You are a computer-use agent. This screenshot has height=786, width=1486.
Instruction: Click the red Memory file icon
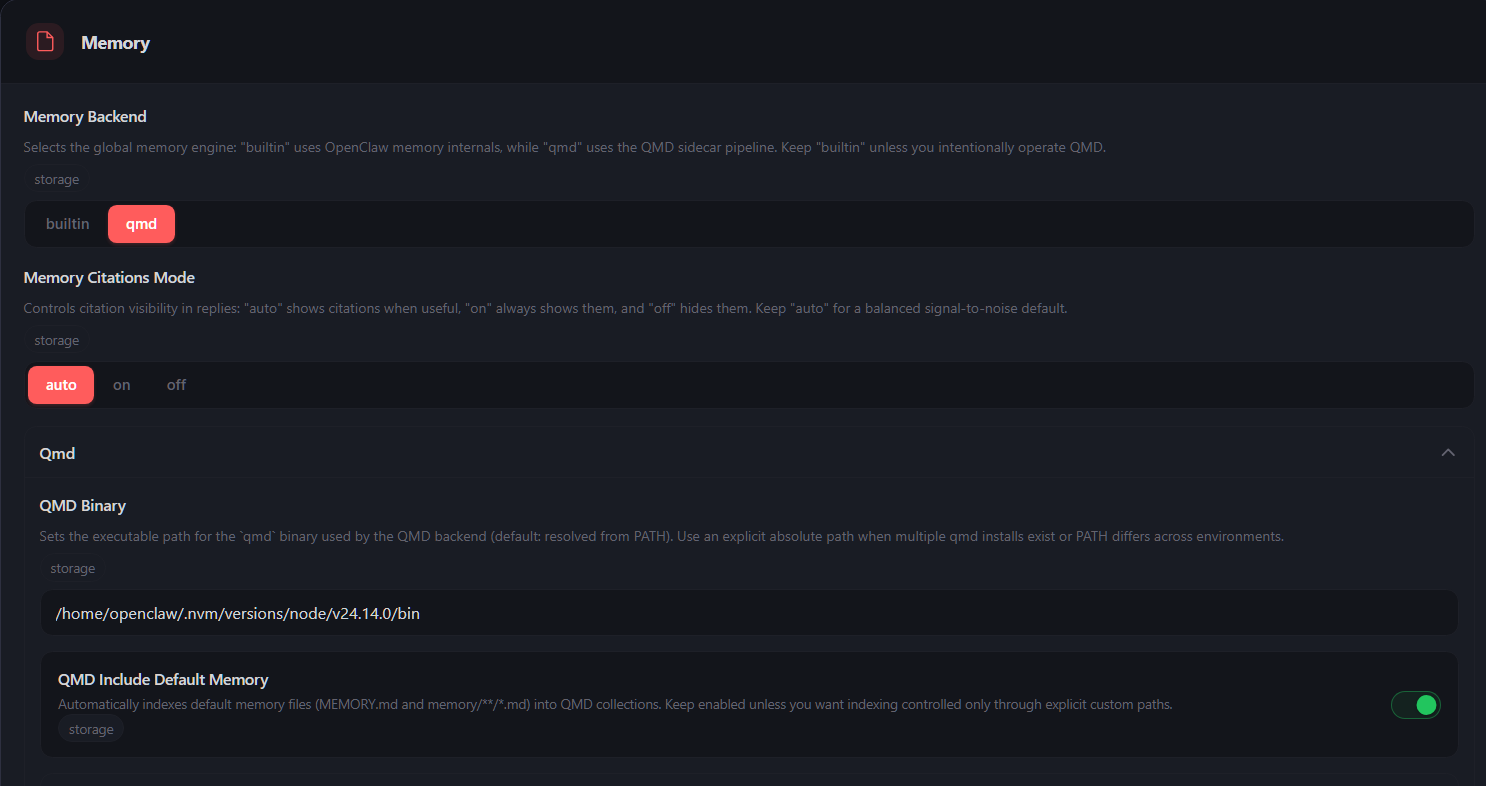(45, 42)
